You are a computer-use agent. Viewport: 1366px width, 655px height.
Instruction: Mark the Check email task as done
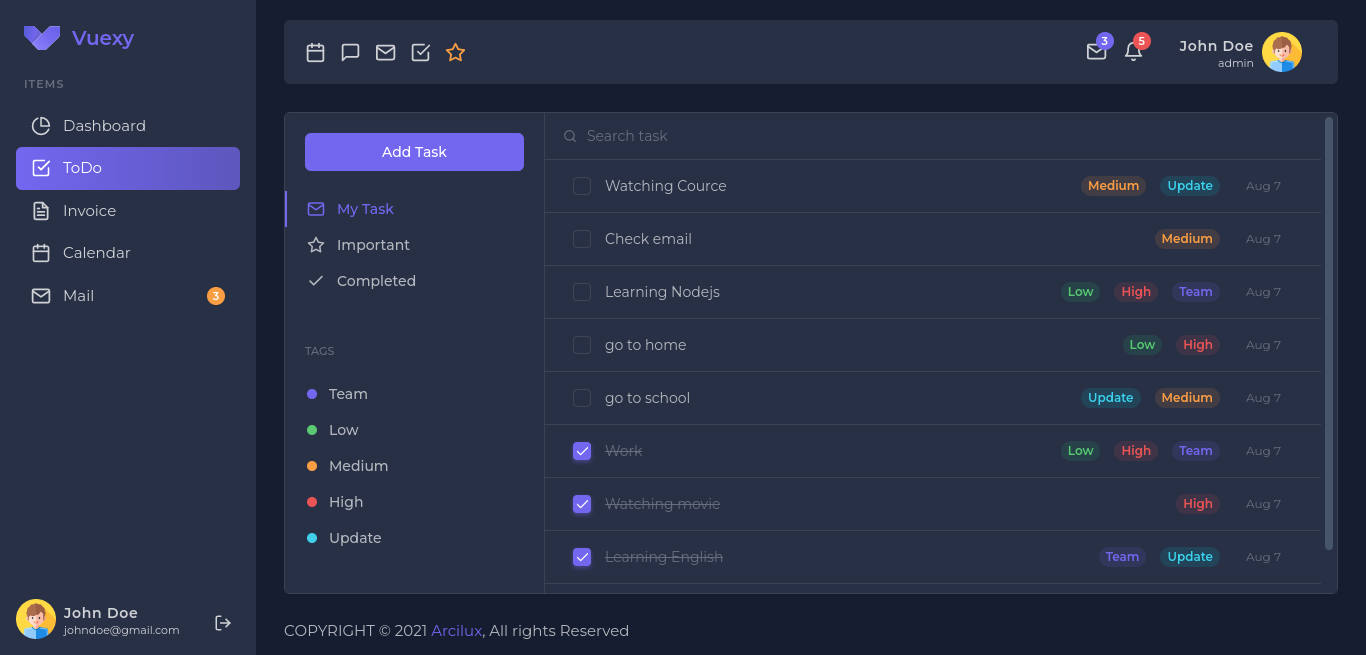[581, 238]
